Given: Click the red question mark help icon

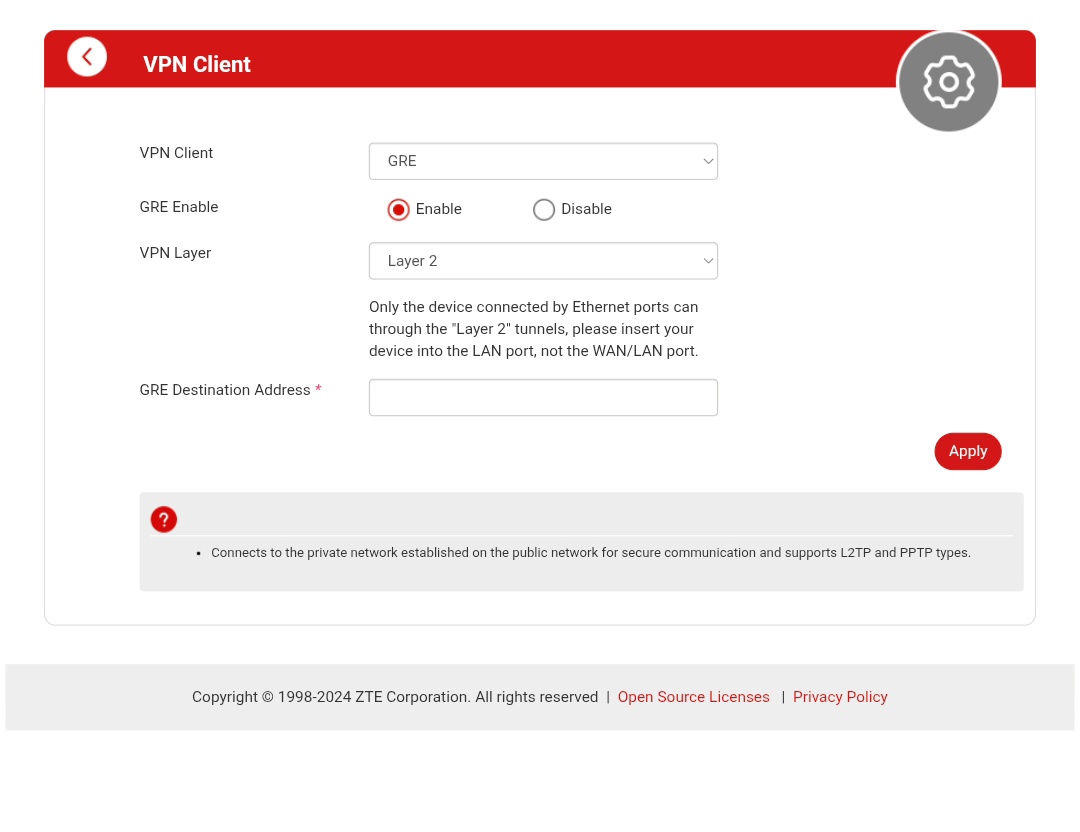Looking at the screenshot, I should 164,519.
